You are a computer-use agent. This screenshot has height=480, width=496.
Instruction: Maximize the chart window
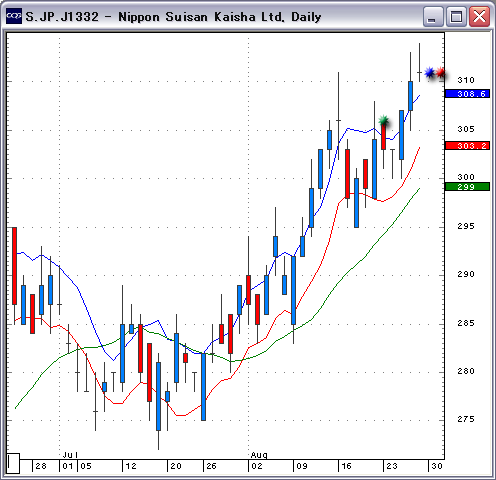point(456,16)
